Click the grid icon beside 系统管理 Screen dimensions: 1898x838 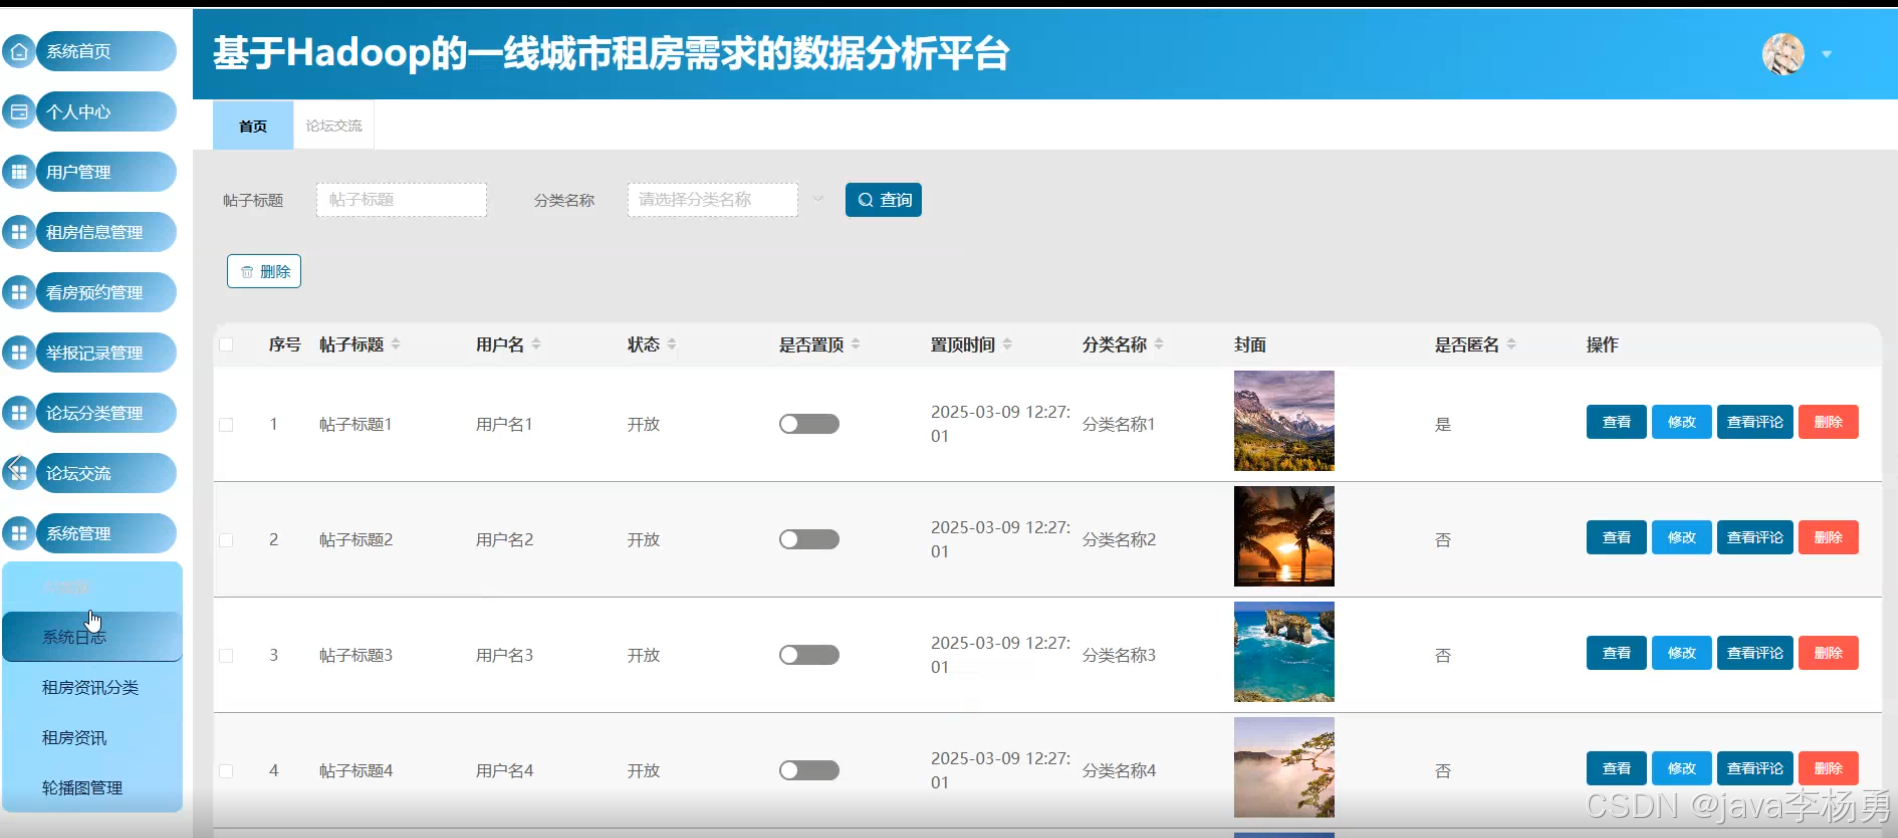coord(19,533)
